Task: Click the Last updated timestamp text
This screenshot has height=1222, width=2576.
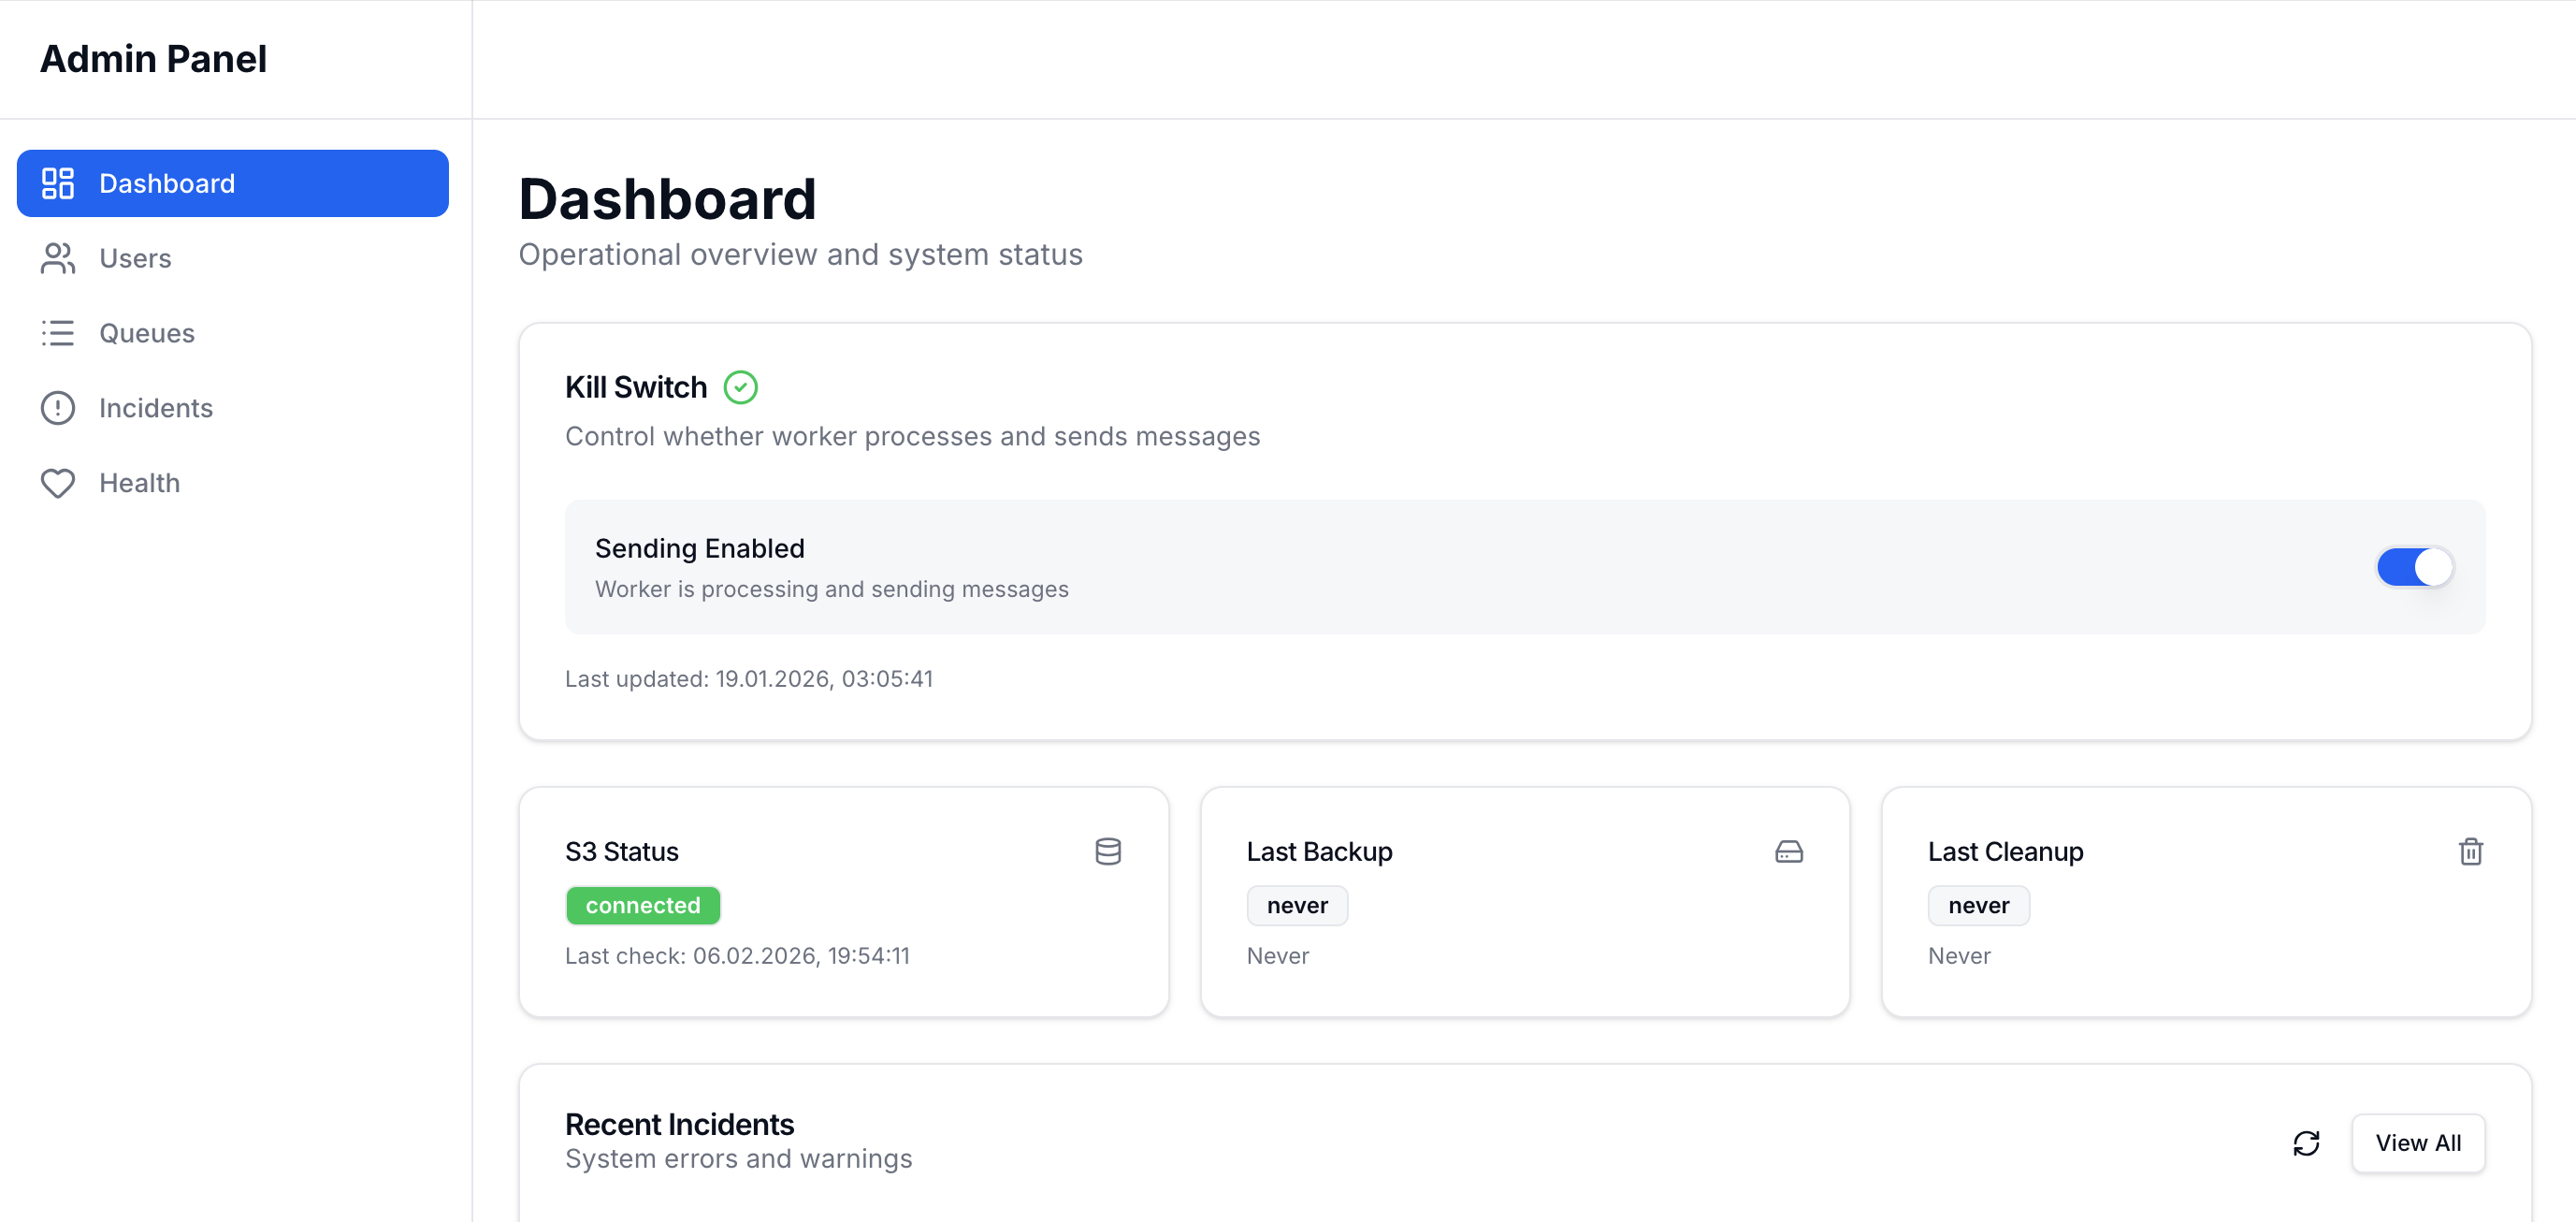Action: click(749, 678)
